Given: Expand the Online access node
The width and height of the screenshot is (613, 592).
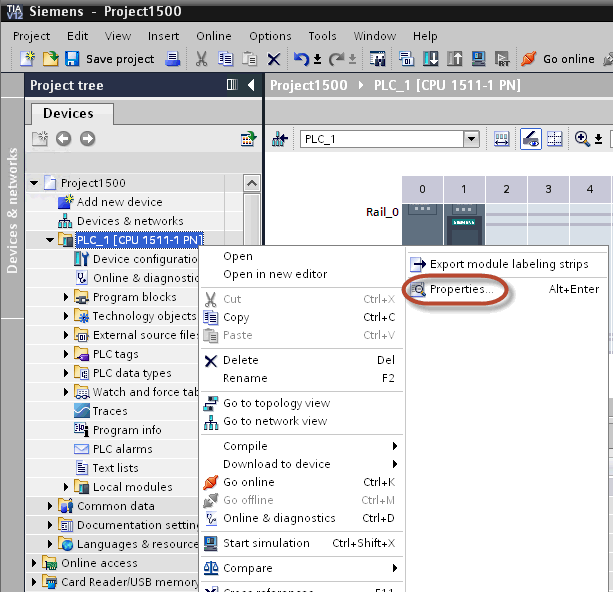Looking at the screenshot, I should (34, 563).
